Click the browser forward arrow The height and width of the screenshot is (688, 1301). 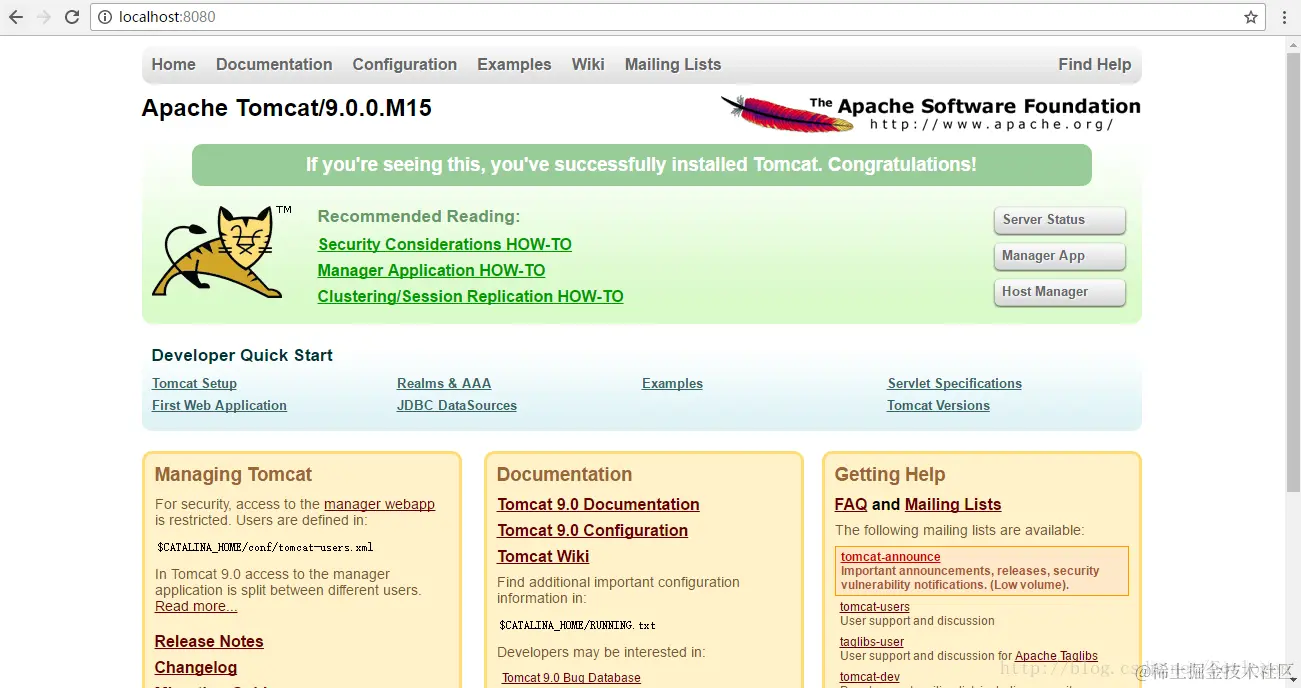pos(44,17)
